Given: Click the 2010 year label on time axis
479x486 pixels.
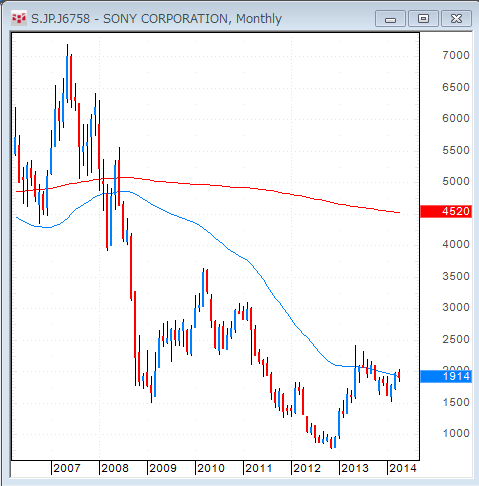Looking at the screenshot, I should tap(211, 468).
